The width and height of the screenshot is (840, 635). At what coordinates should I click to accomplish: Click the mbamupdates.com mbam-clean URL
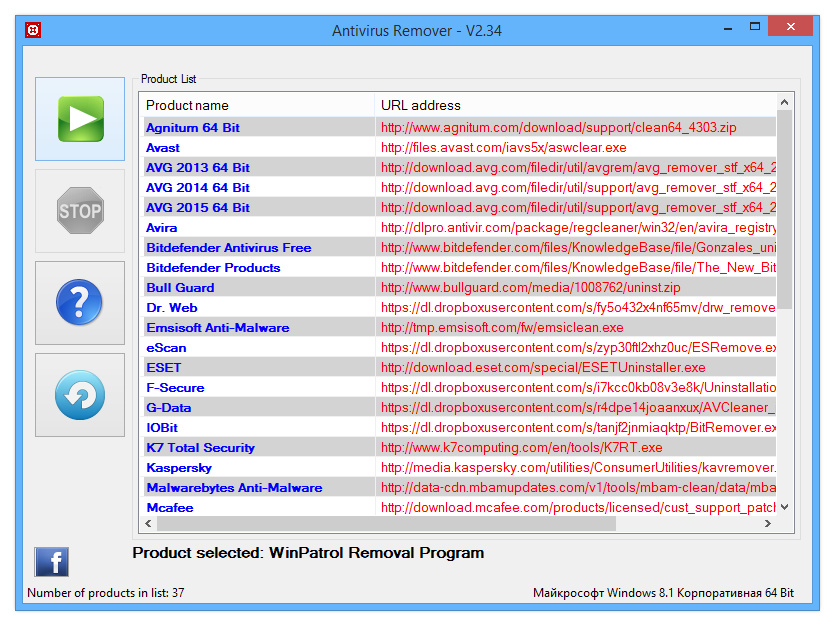578,488
